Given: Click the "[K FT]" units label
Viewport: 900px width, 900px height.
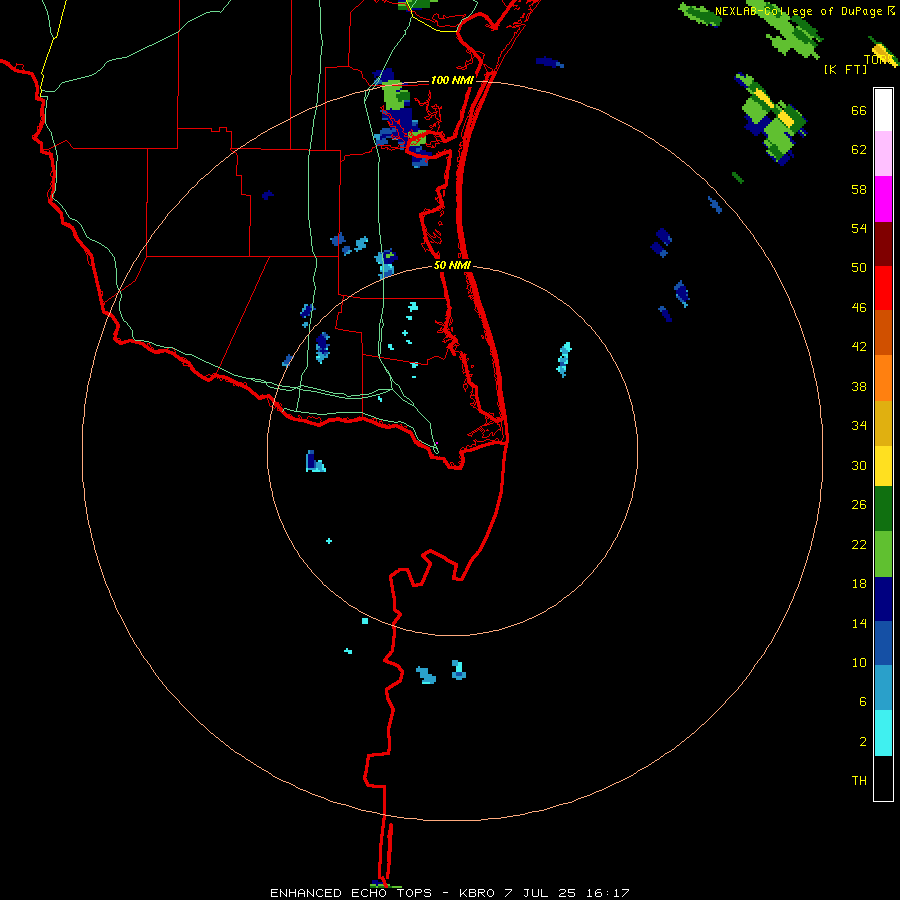Looking at the screenshot, I should coord(845,69).
